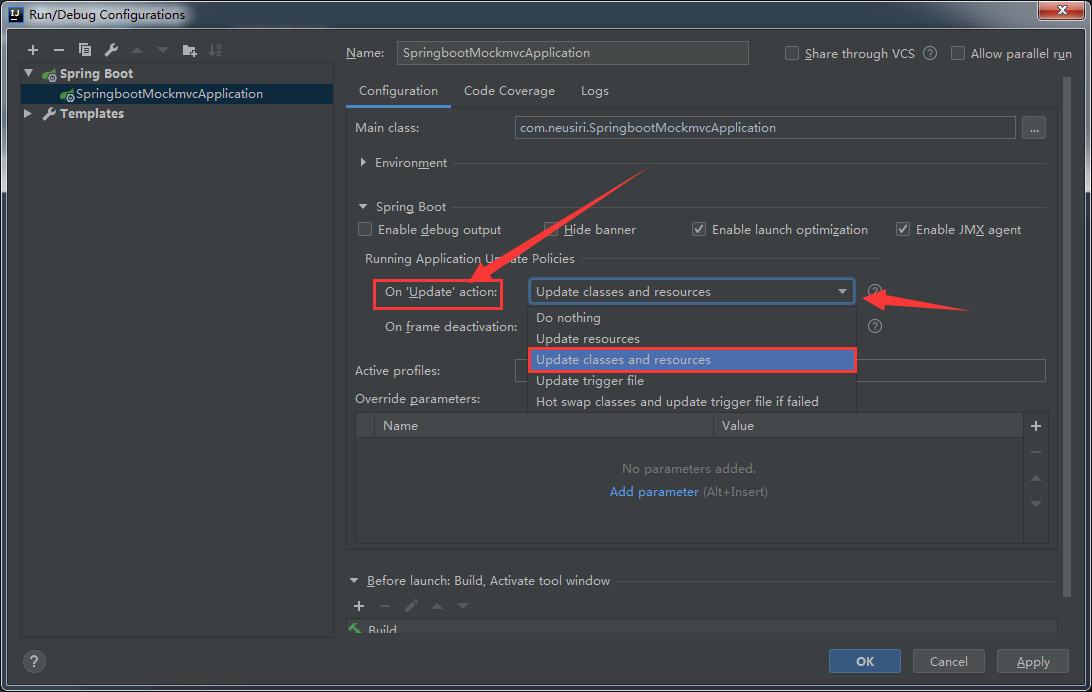Open dialog help question mark button

click(x=33, y=661)
